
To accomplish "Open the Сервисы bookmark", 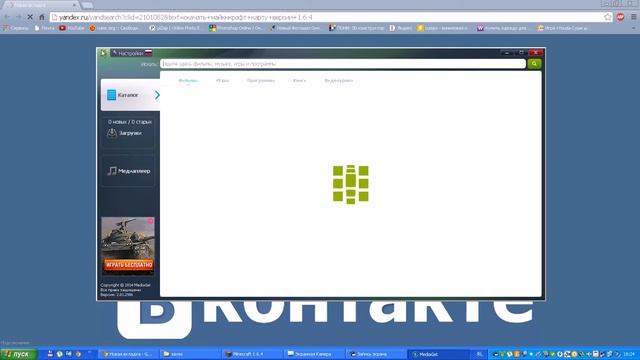I will click(16, 28).
